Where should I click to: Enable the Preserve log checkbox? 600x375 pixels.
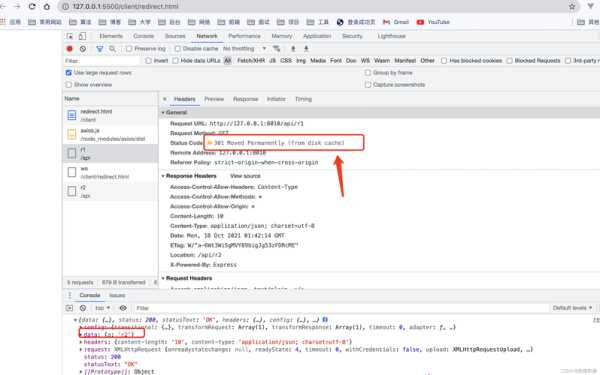[x=129, y=49]
